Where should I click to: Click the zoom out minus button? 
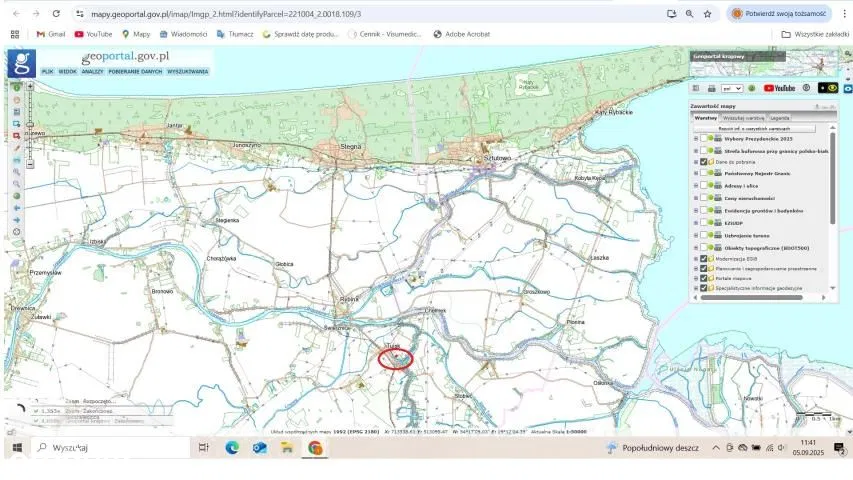coord(30,164)
